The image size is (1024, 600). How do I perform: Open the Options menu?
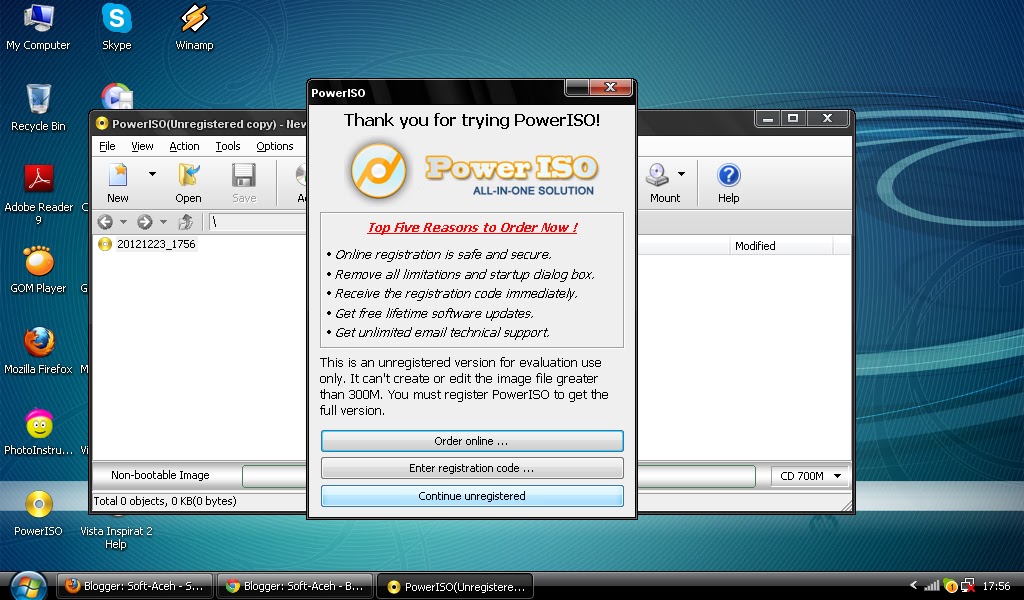tap(275, 145)
